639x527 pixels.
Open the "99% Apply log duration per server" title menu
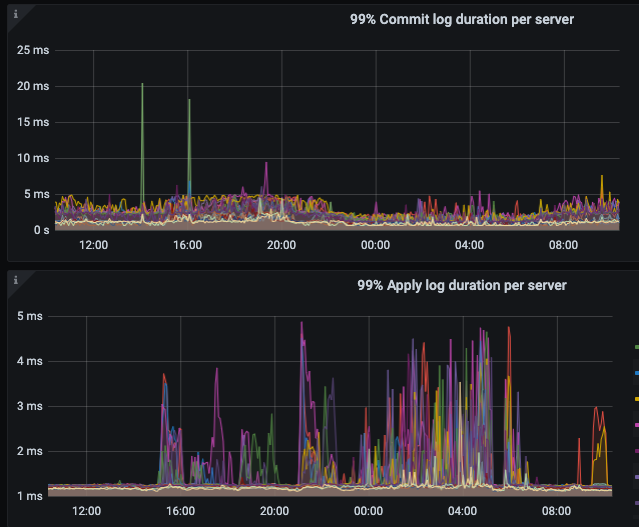pyautogui.click(x=461, y=285)
